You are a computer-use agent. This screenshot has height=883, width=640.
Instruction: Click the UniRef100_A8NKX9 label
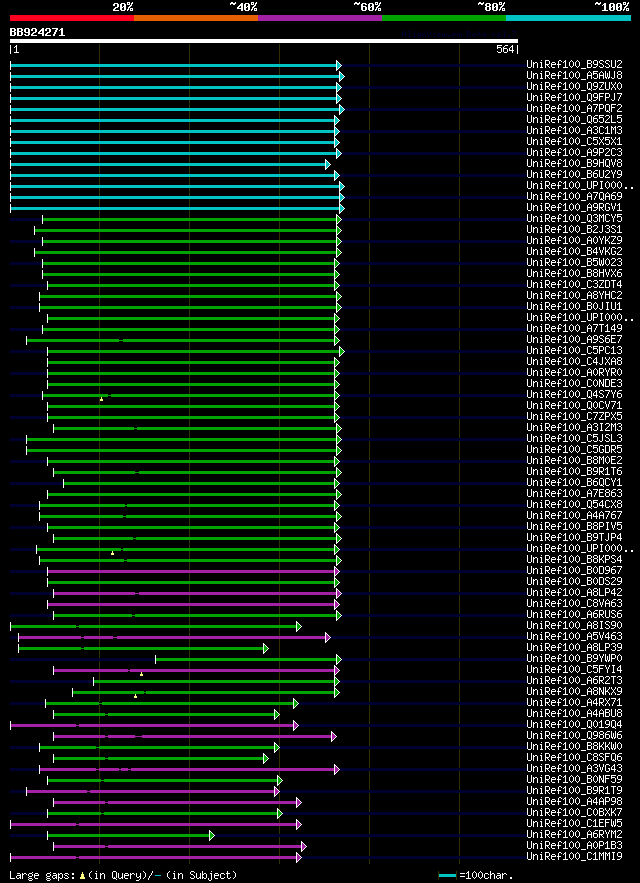click(x=574, y=692)
